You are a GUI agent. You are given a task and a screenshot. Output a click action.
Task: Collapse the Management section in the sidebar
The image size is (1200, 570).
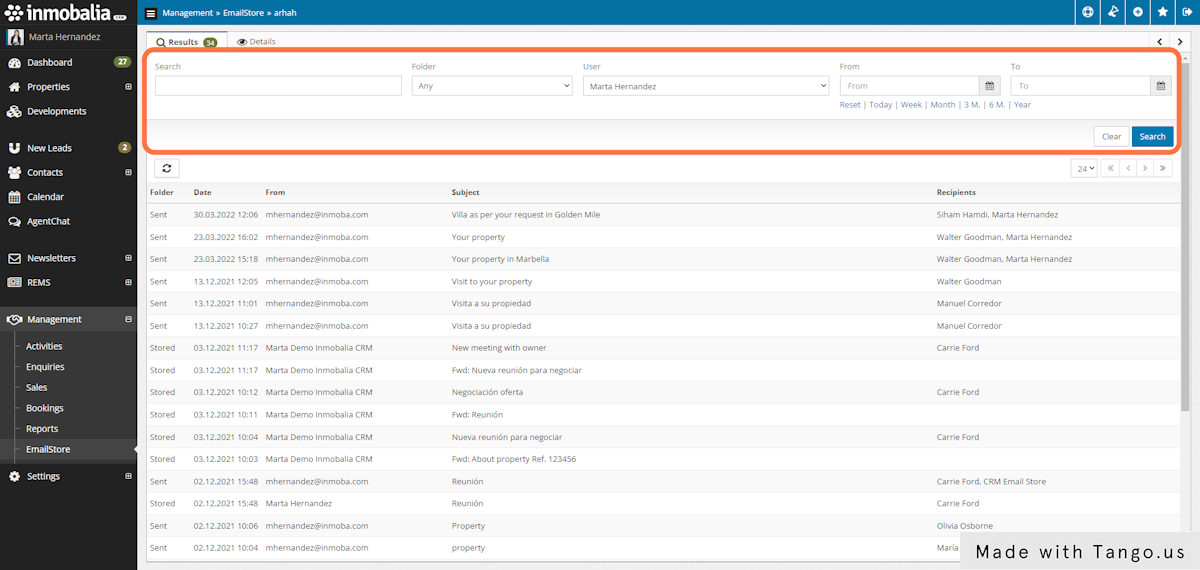point(128,320)
